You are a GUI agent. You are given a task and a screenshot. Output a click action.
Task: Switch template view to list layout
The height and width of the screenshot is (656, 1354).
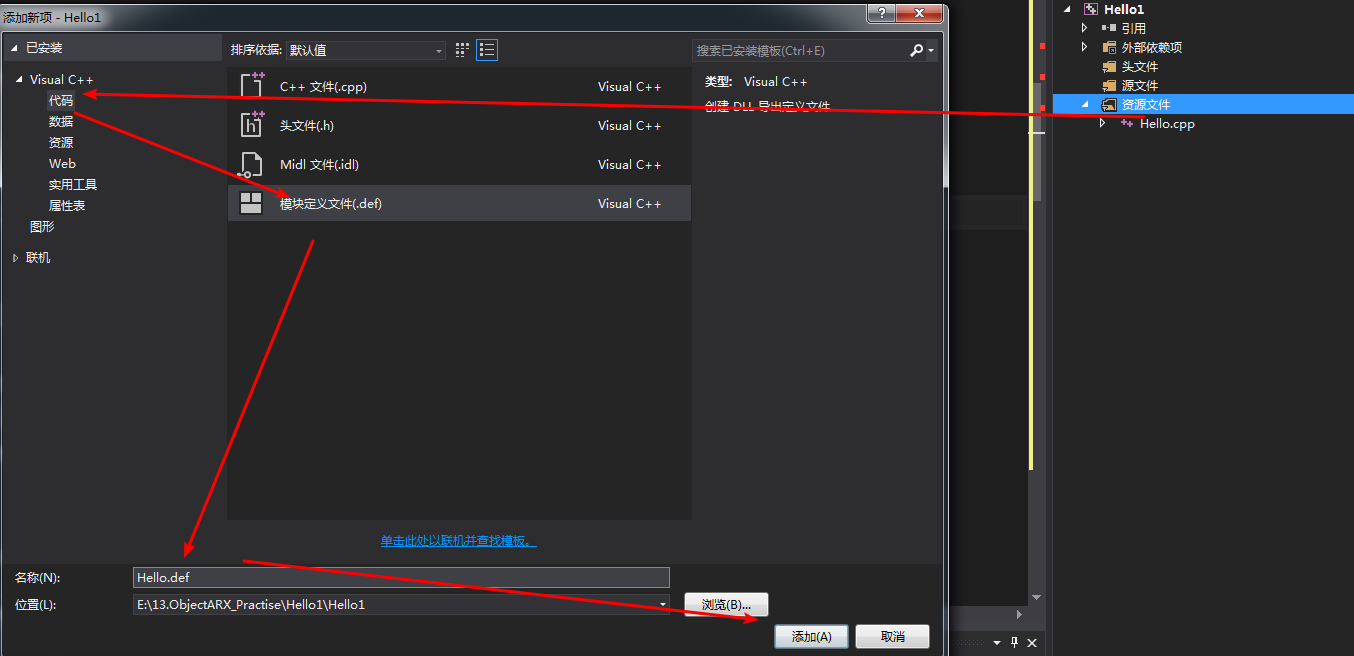(x=487, y=49)
